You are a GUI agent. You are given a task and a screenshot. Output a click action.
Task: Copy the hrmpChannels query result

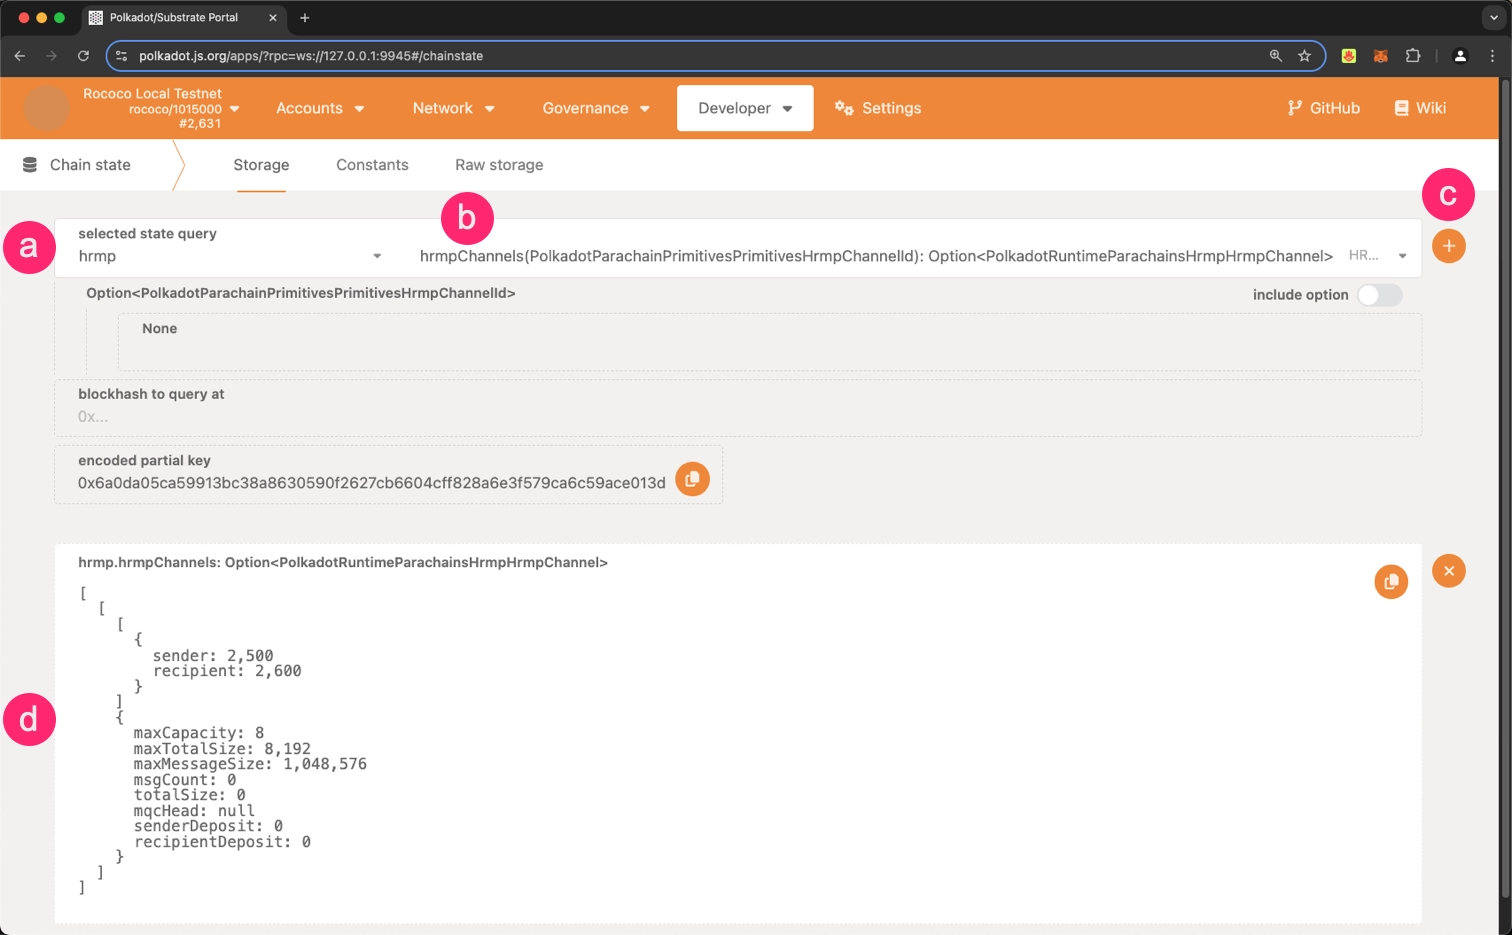tap(1390, 582)
